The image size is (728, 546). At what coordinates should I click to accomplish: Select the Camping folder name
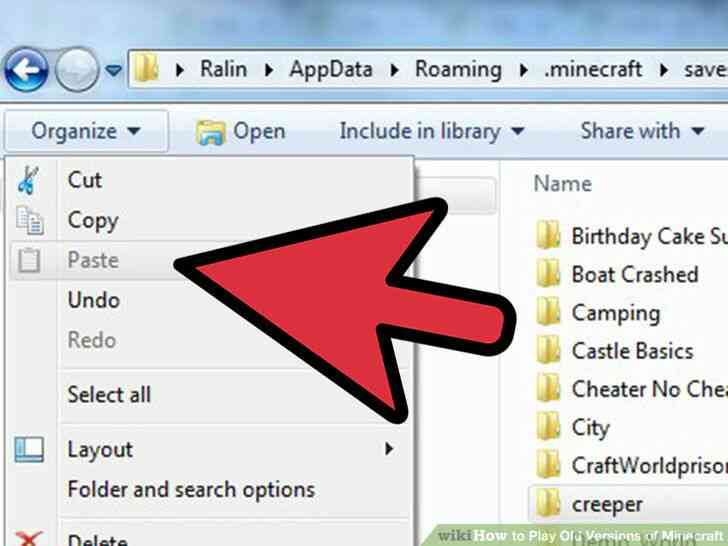coord(616,314)
